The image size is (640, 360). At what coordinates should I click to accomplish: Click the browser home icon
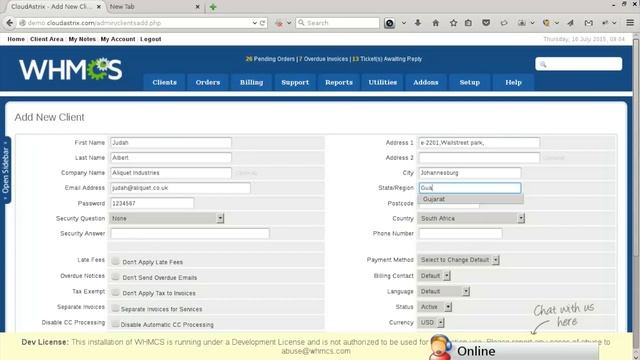tap(436, 23)
